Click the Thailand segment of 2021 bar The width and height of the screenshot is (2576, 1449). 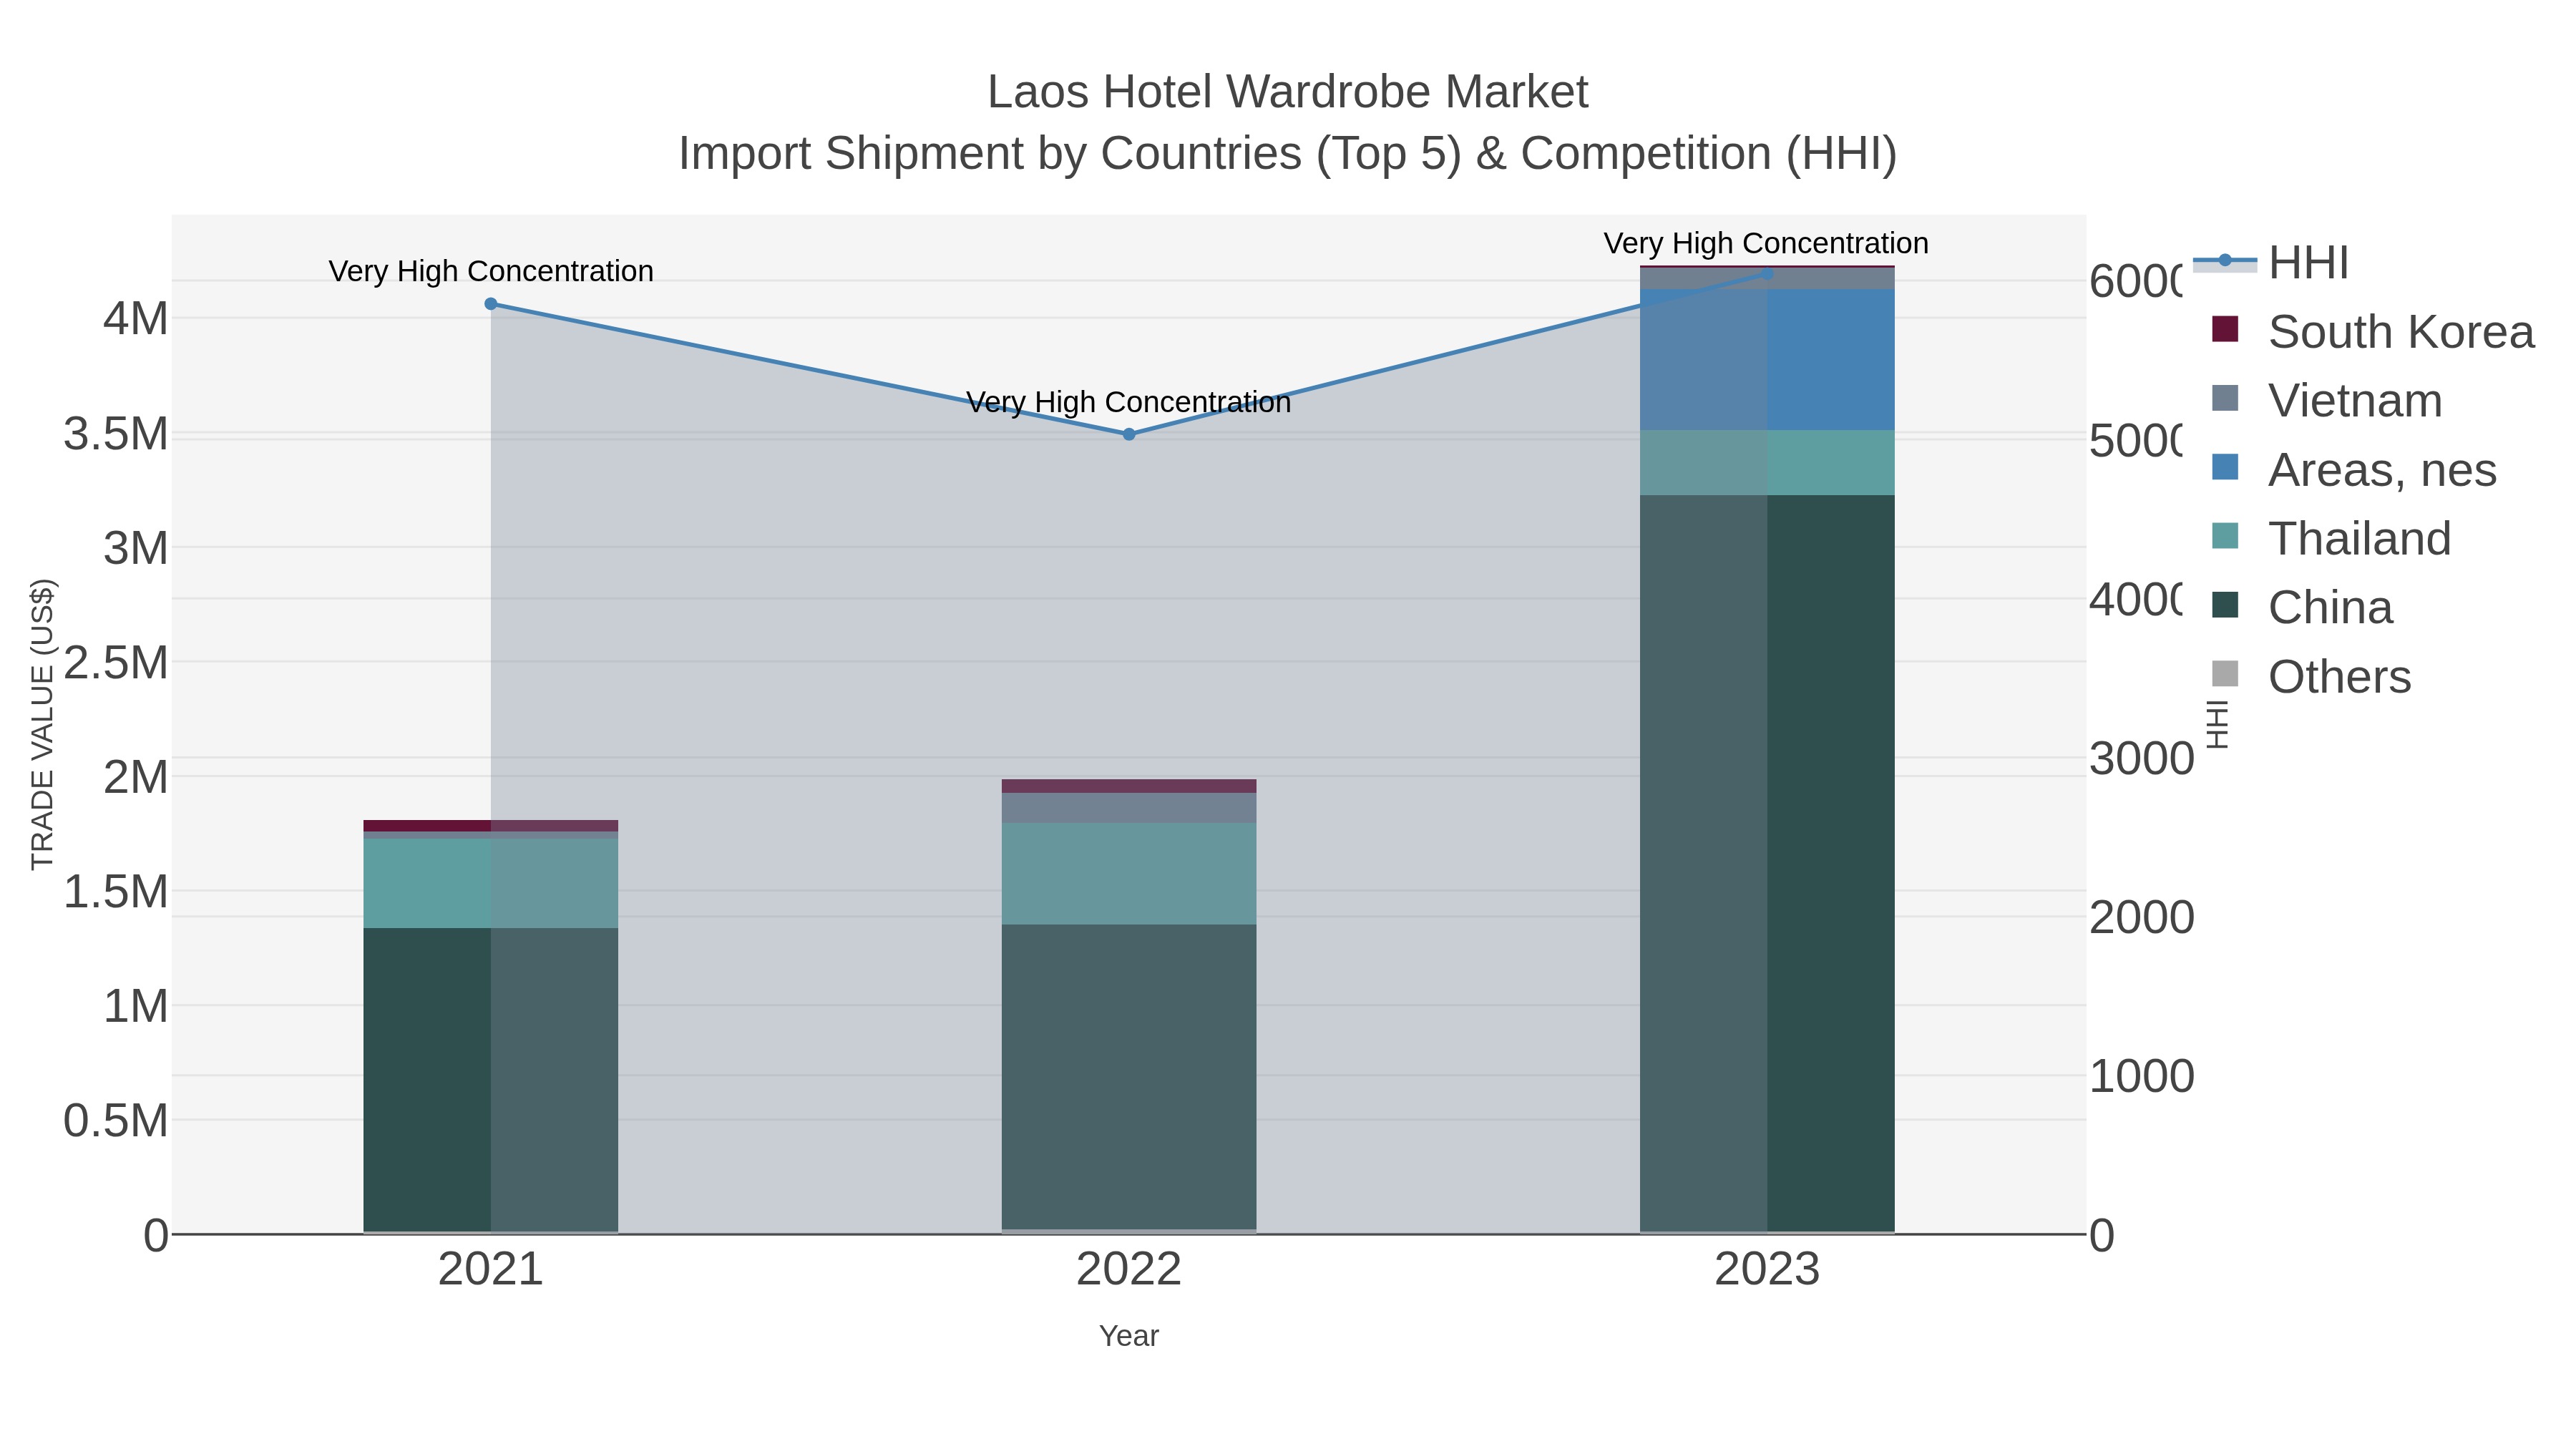491,883
